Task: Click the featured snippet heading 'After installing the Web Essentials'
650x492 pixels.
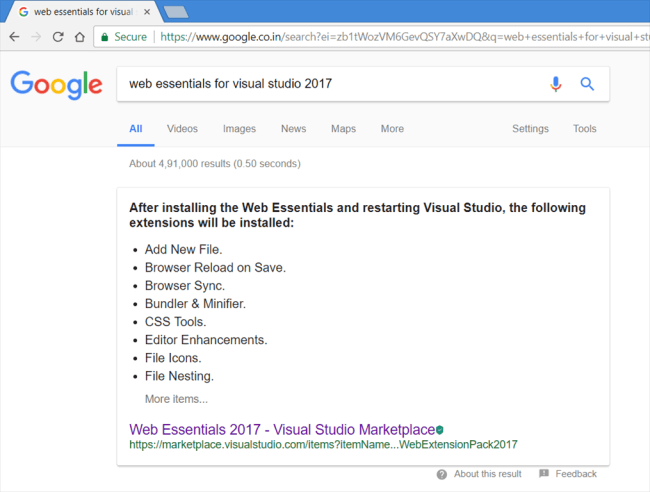Action: (357, 215)
